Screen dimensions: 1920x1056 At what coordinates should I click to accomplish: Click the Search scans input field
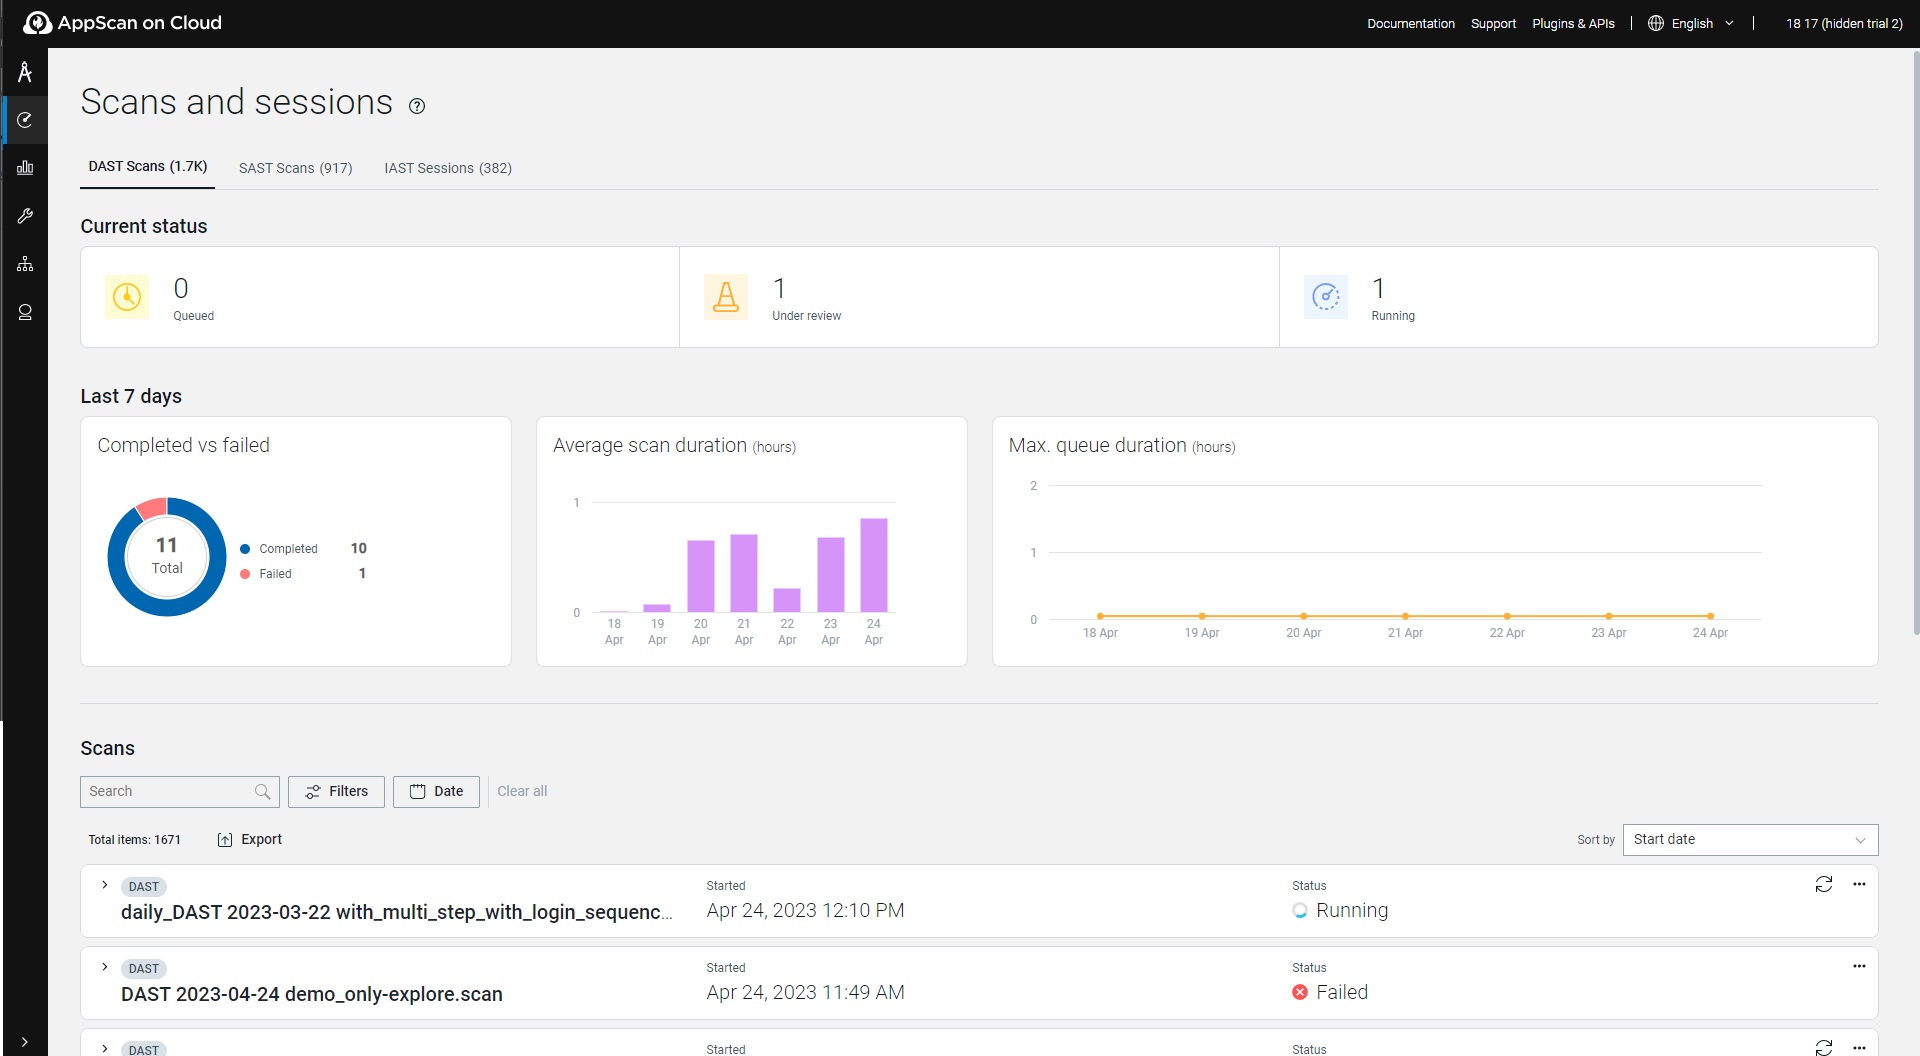pos(167,792)
